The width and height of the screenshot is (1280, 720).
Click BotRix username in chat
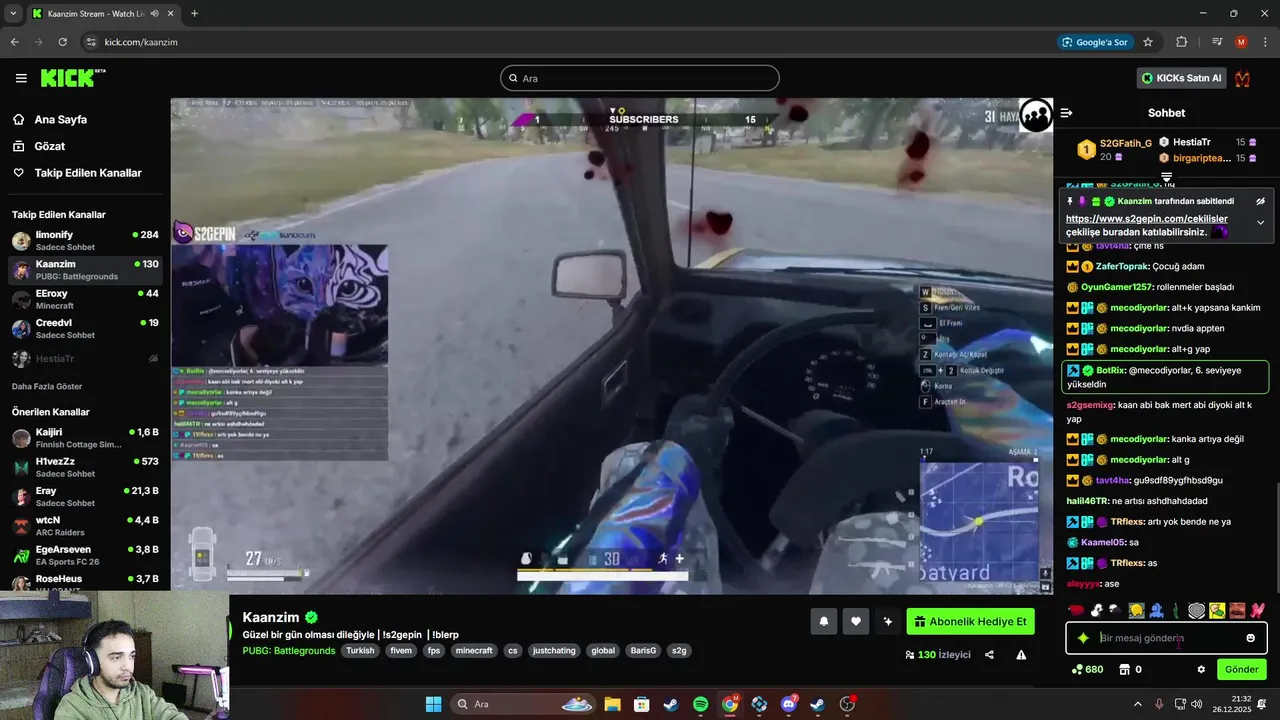tap(1111, 370)
